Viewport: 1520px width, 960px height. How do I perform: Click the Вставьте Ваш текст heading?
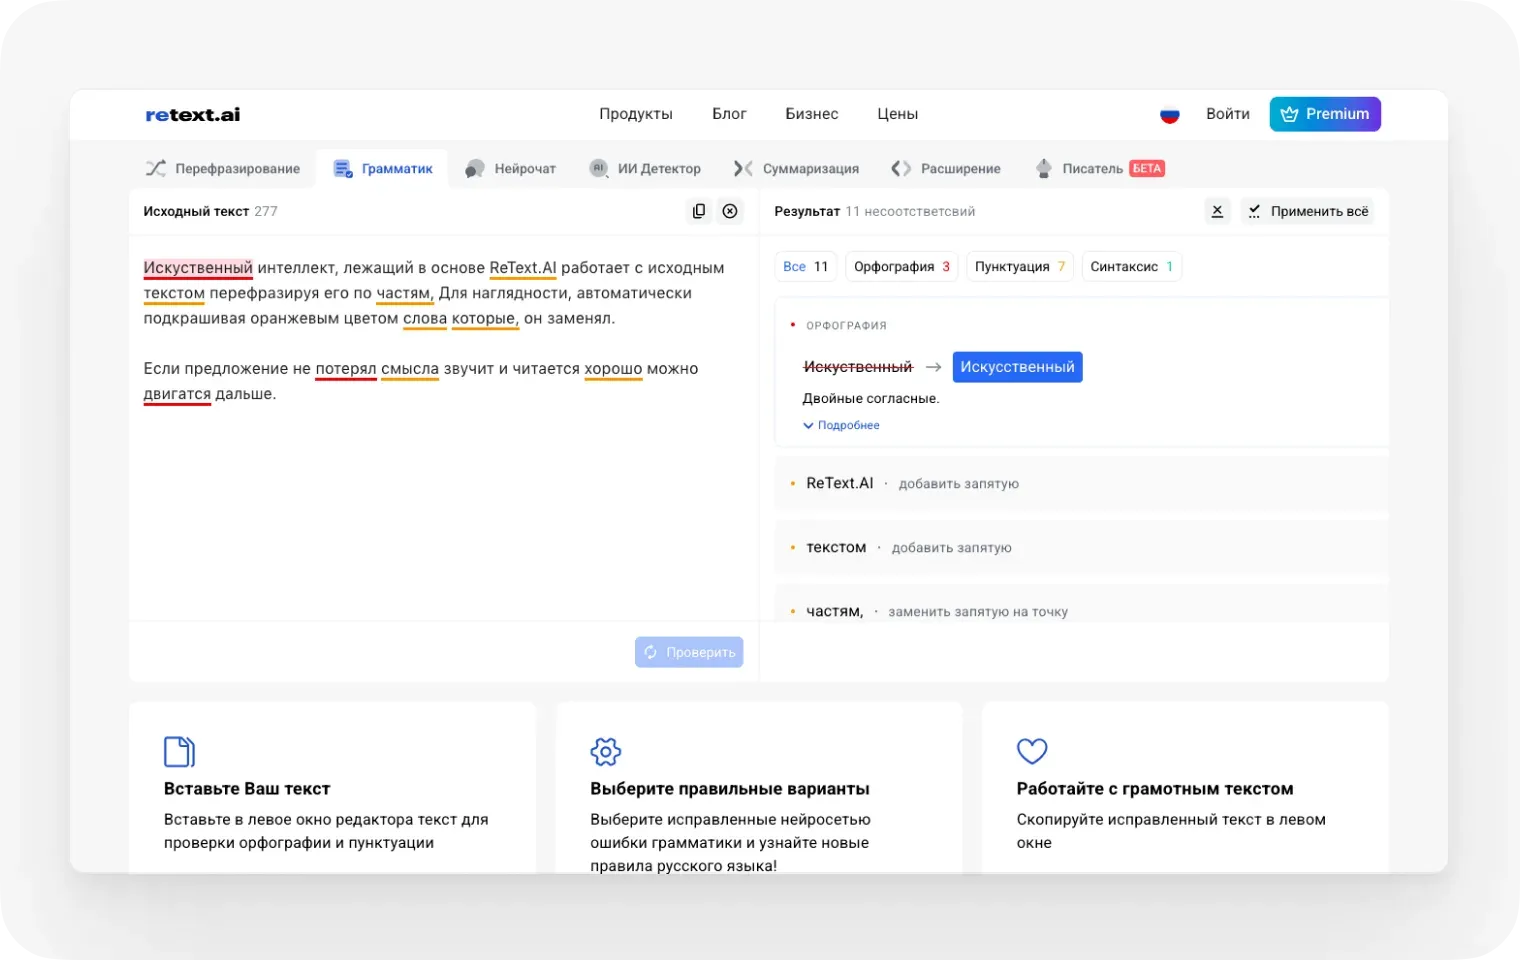[247, 789]
